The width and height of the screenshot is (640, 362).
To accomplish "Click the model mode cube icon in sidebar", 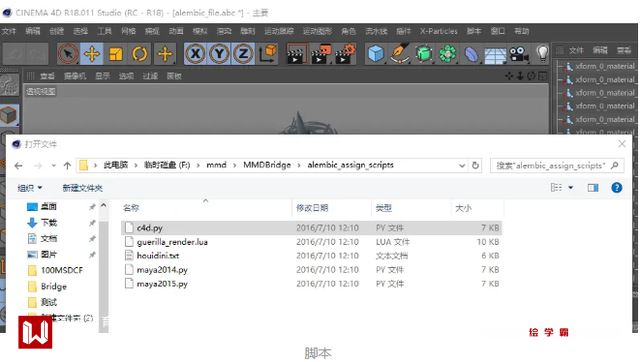I will click(9, 115).
